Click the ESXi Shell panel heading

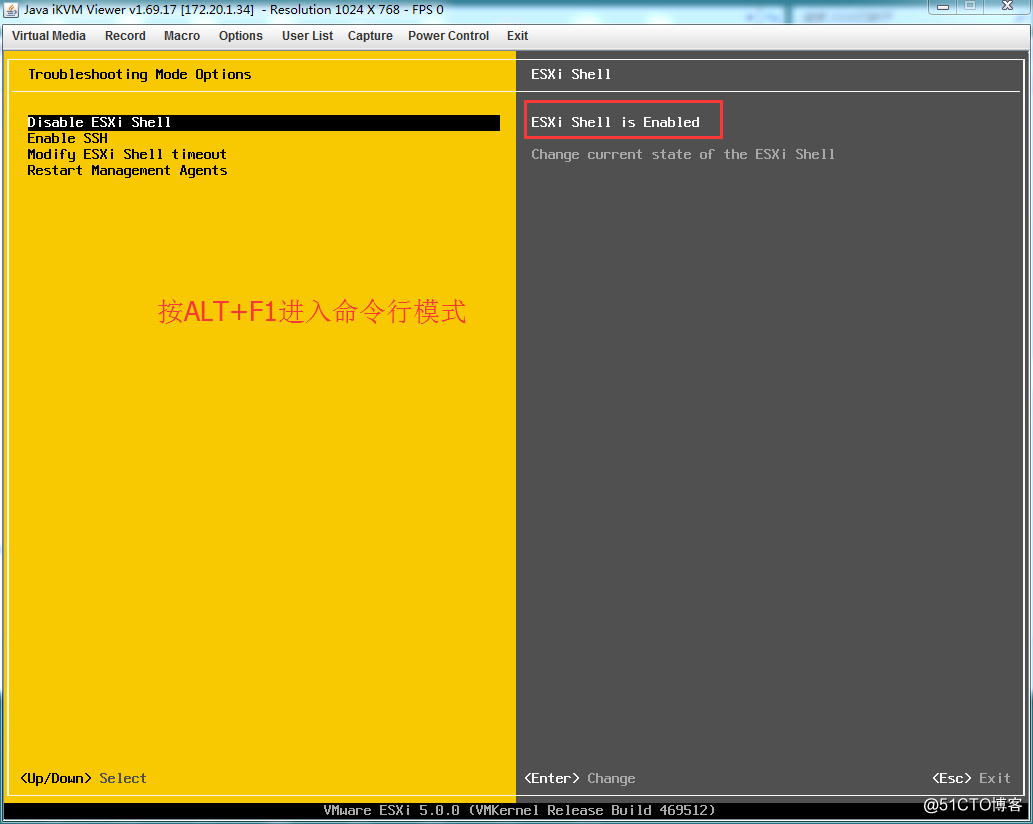(571, 74)
